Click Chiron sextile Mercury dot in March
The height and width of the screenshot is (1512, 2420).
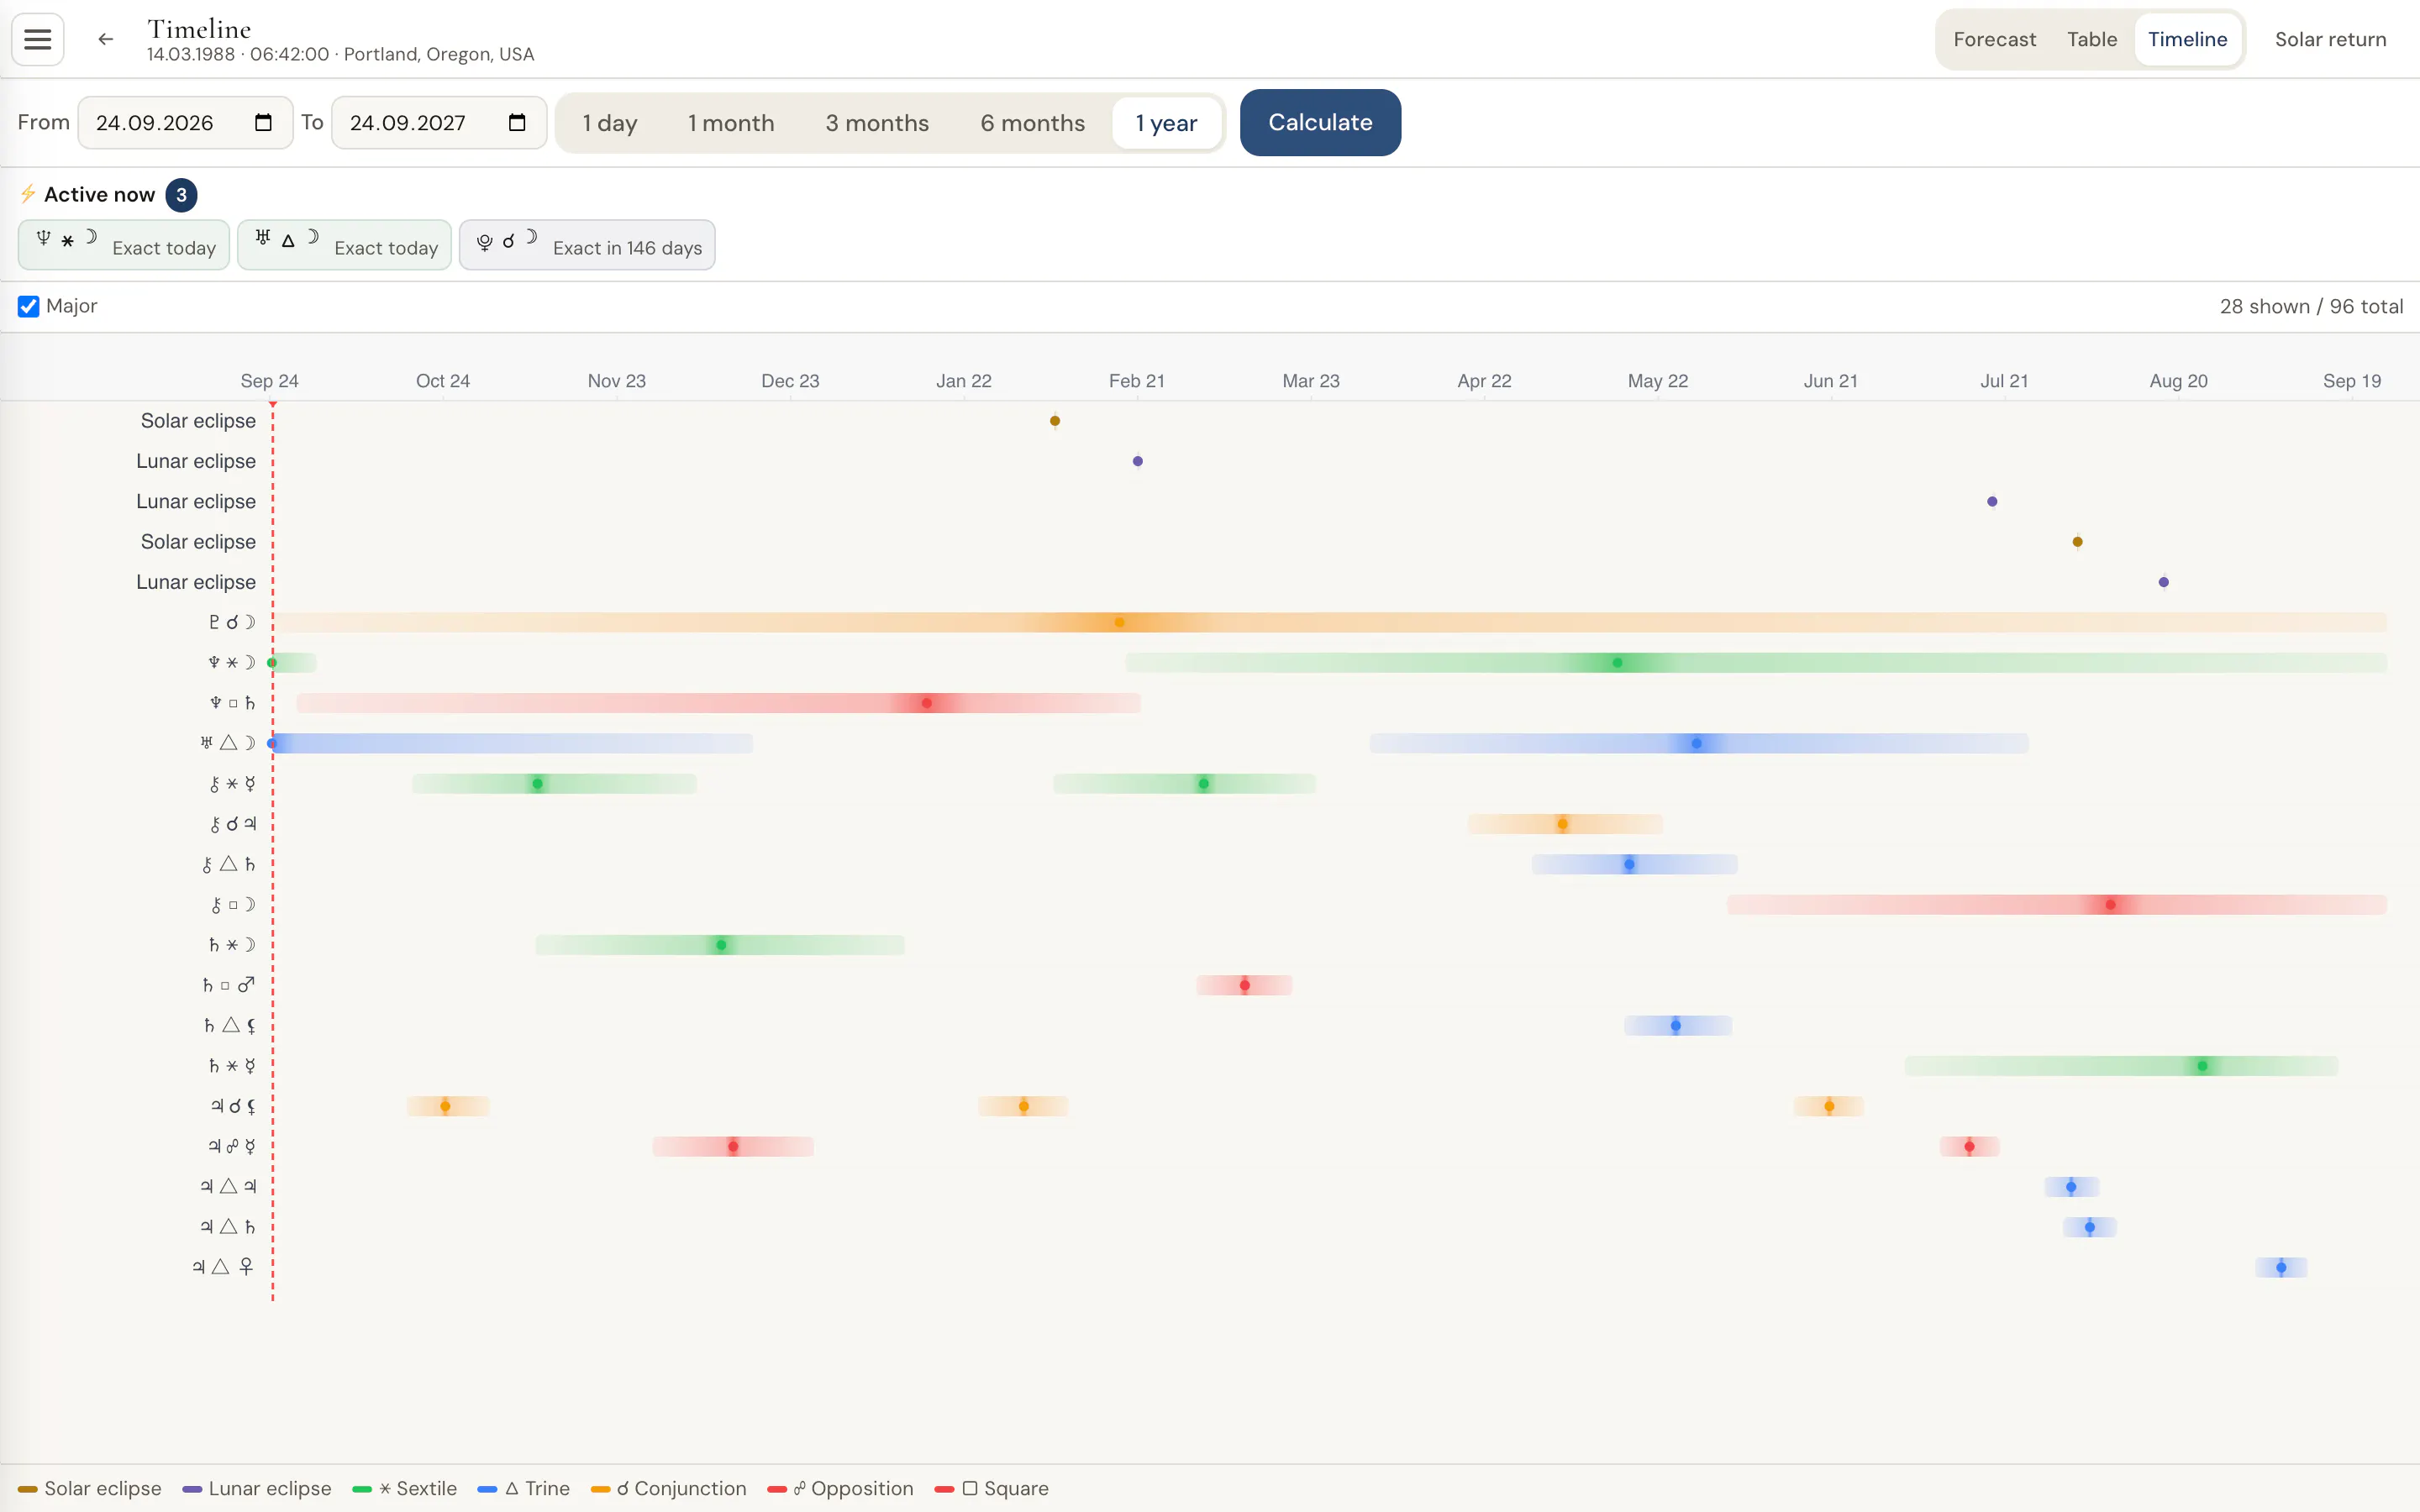(1204, 784)
